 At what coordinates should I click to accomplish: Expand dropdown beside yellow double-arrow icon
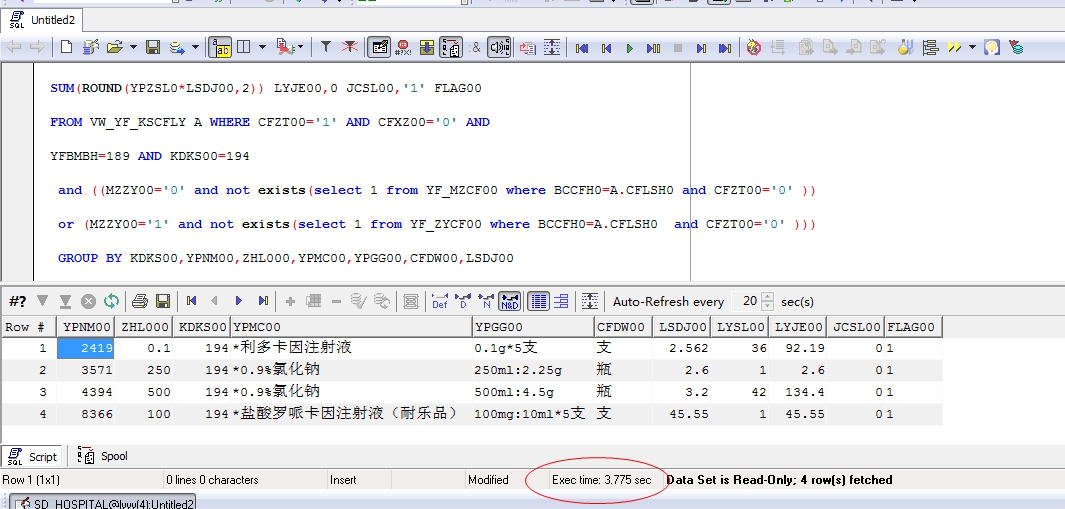(x=972, y=48)
